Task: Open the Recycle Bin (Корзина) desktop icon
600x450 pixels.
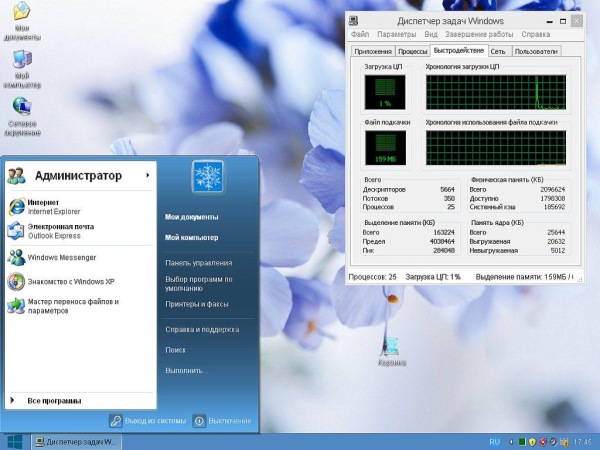Action: point(391,348)
